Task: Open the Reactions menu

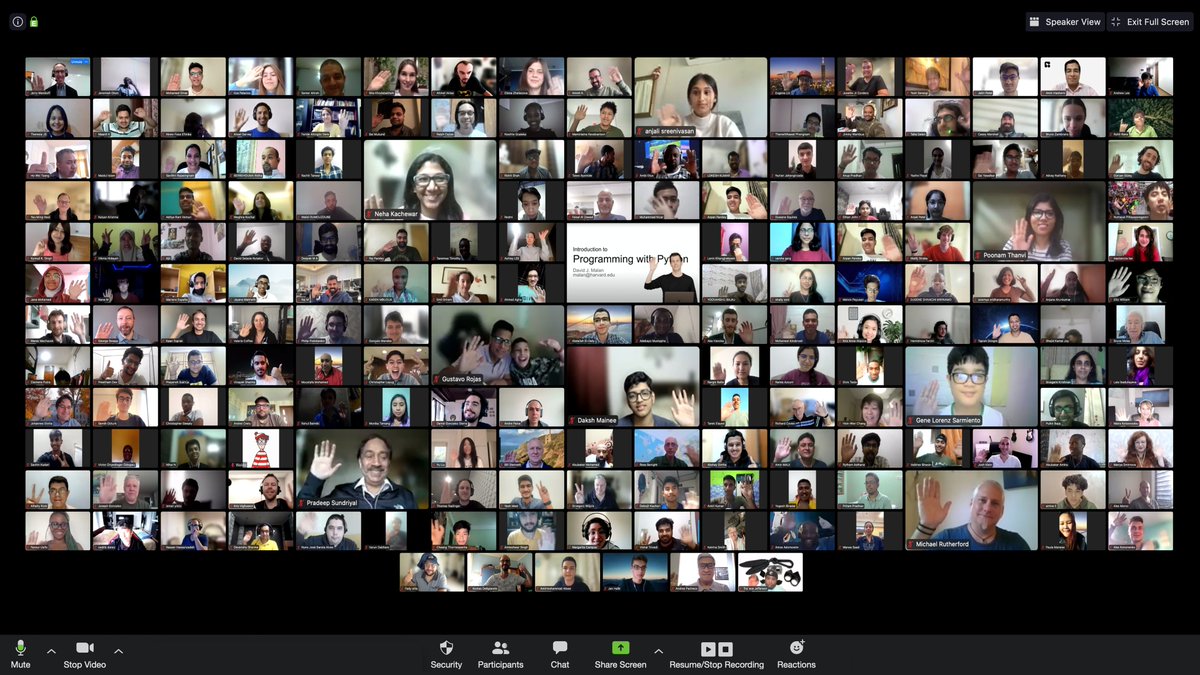Action: point(796,654)
